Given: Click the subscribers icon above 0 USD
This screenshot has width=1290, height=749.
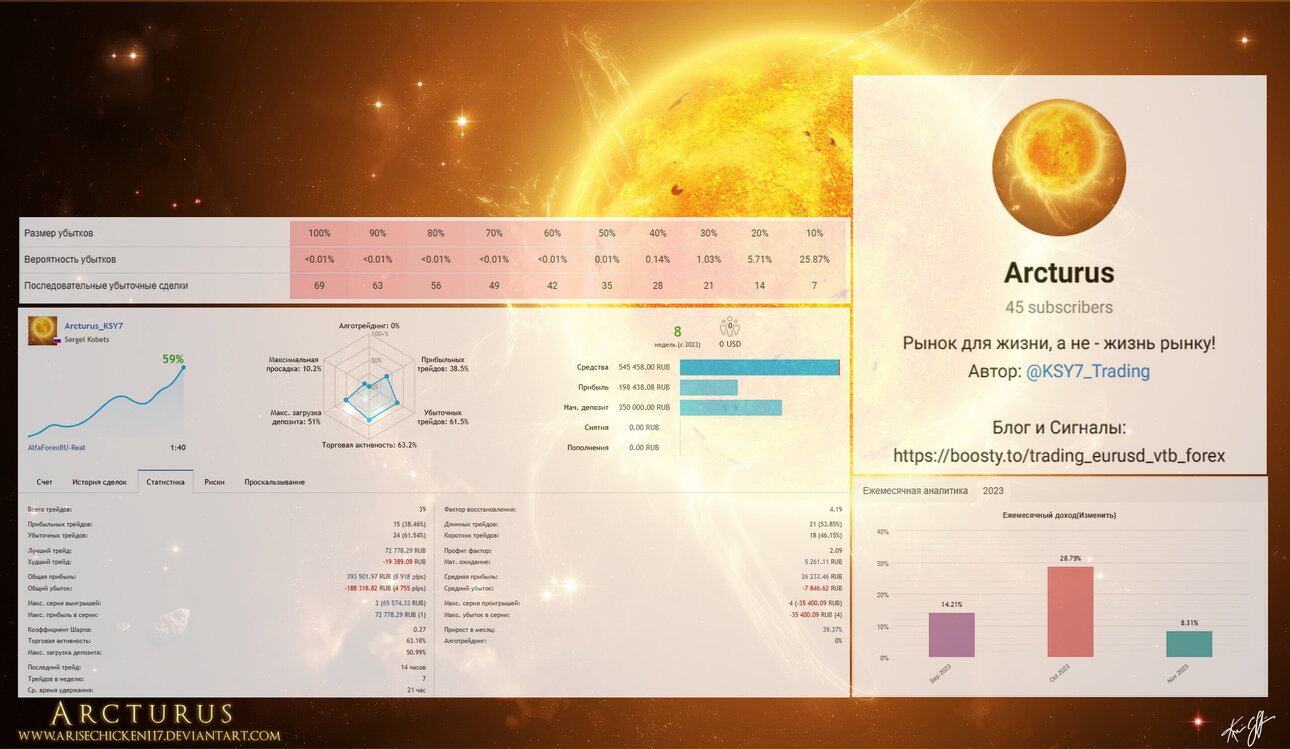Looking at the screenshot, I should [728, 327].
